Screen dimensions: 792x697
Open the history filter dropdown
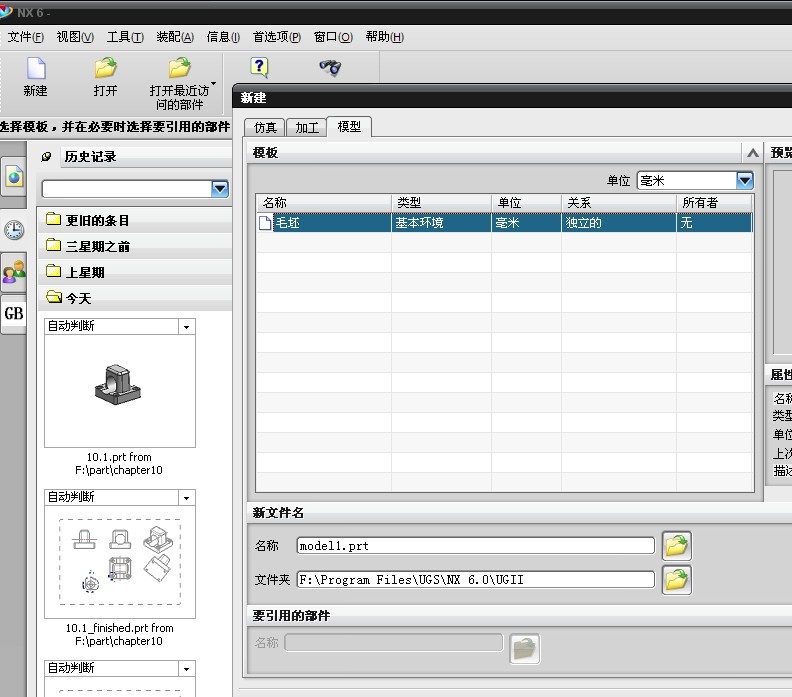pyautogui.click(x=220, y=189)
